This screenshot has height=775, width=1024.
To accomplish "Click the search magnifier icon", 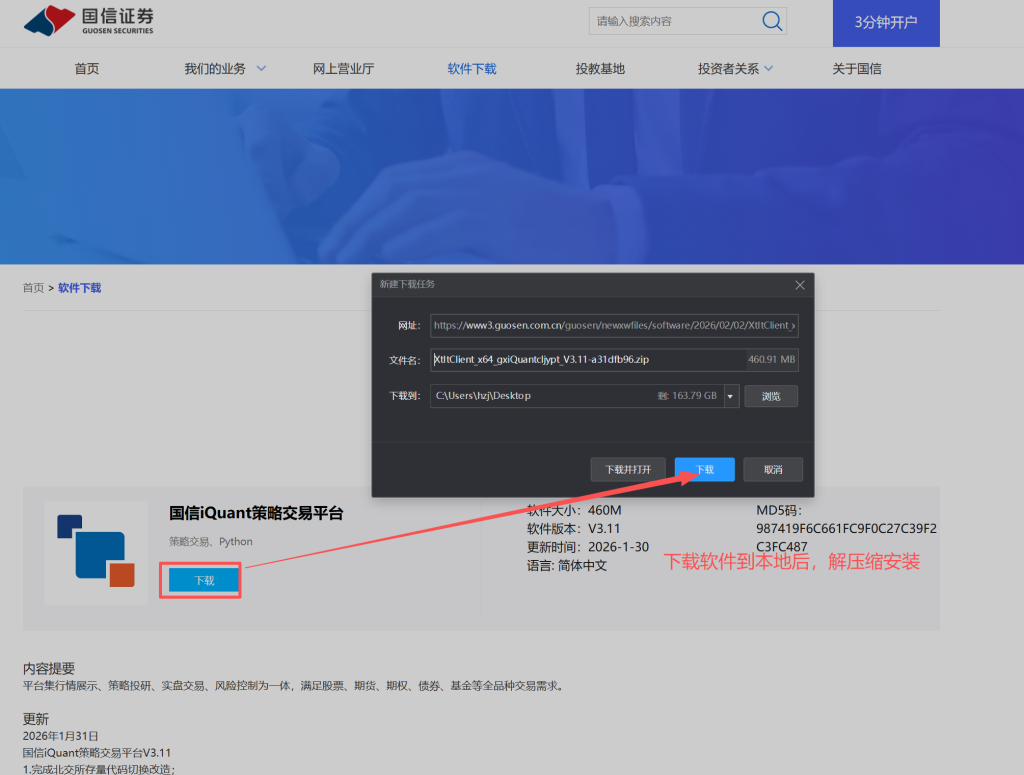I will click(x=771, y=21).
